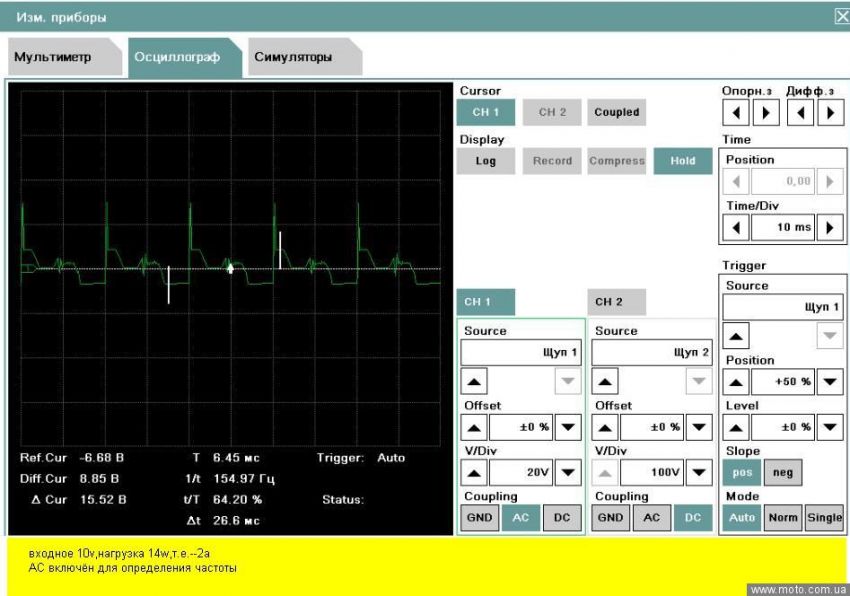850x596 pixels.
Task: Open the Симуляторы tab
Action: [305, 56]
